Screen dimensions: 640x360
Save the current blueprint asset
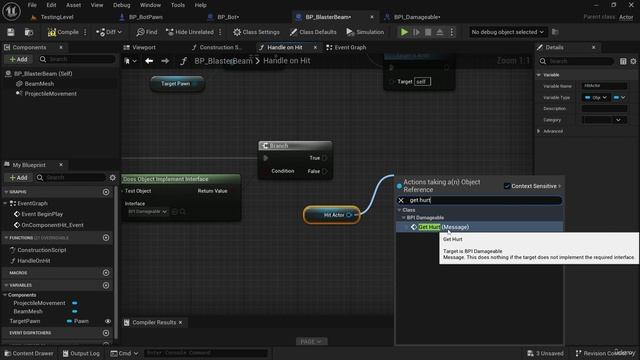pos(11,32)
